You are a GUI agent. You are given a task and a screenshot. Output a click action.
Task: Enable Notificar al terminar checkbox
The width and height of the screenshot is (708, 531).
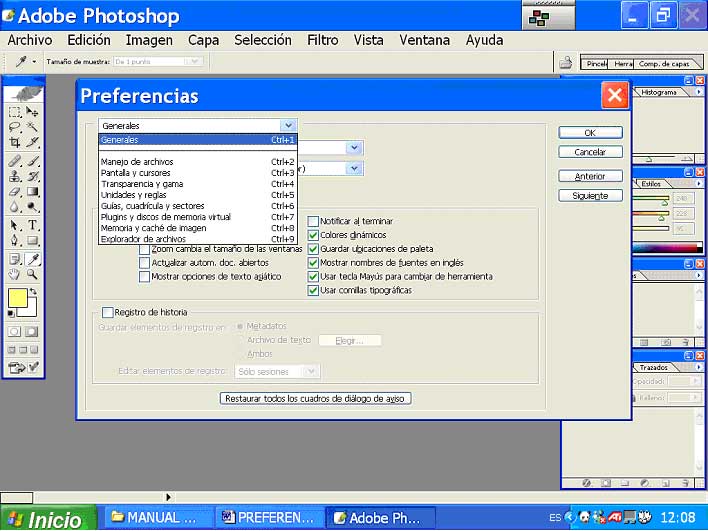313,221
